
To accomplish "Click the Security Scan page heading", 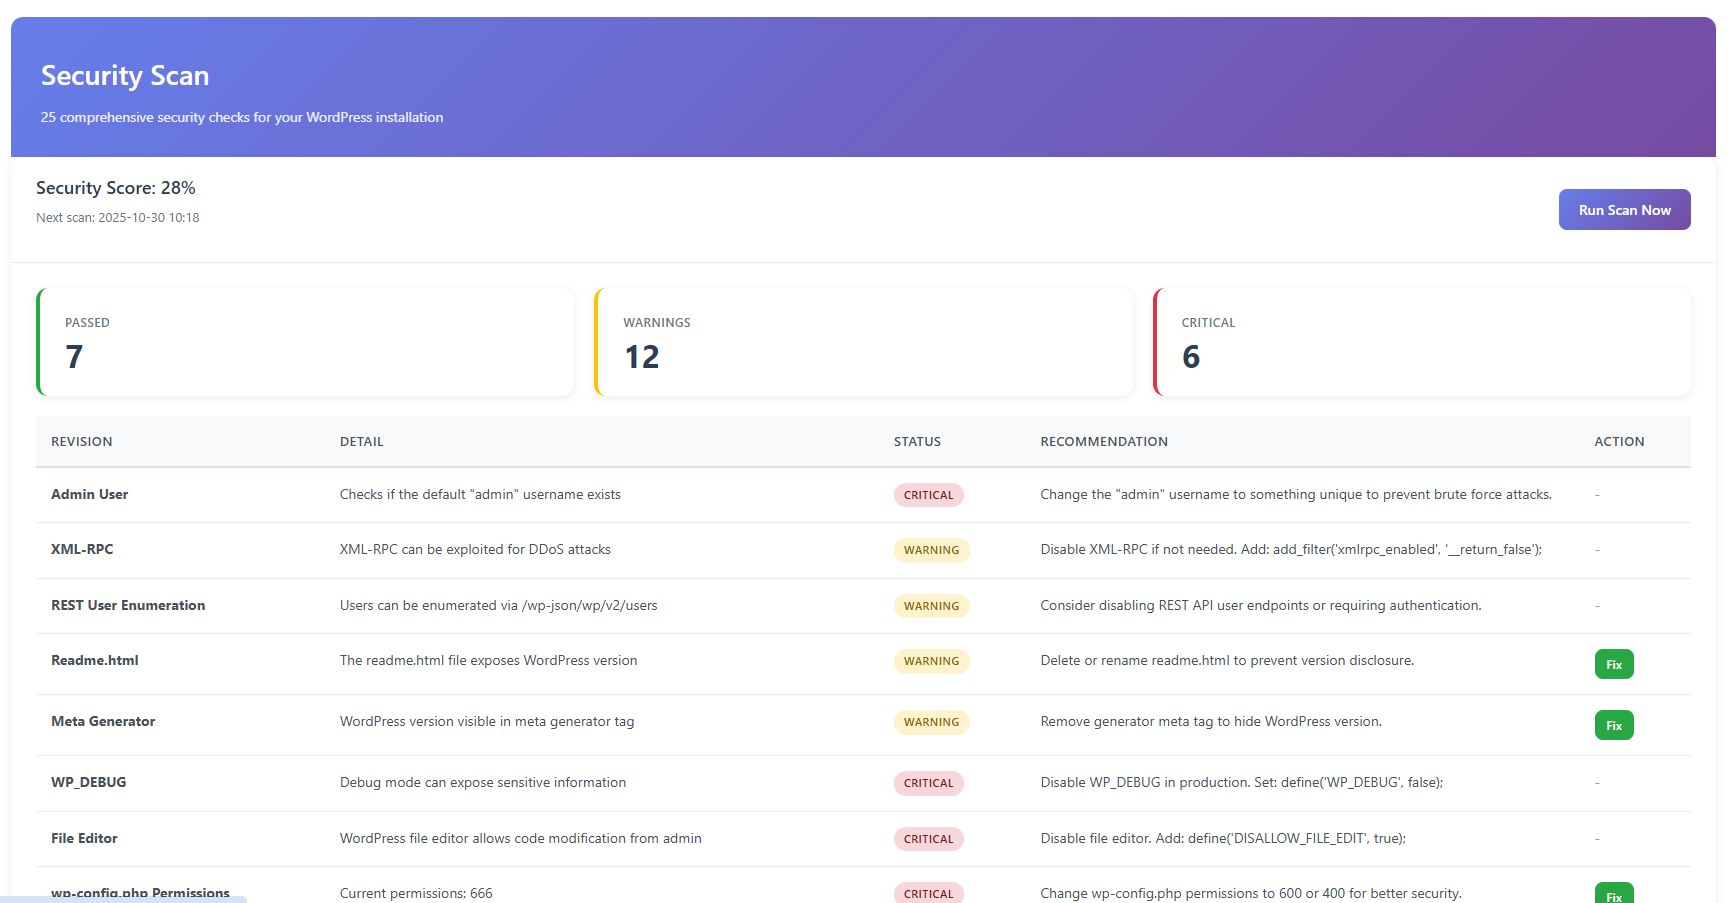I will (125, 76).
